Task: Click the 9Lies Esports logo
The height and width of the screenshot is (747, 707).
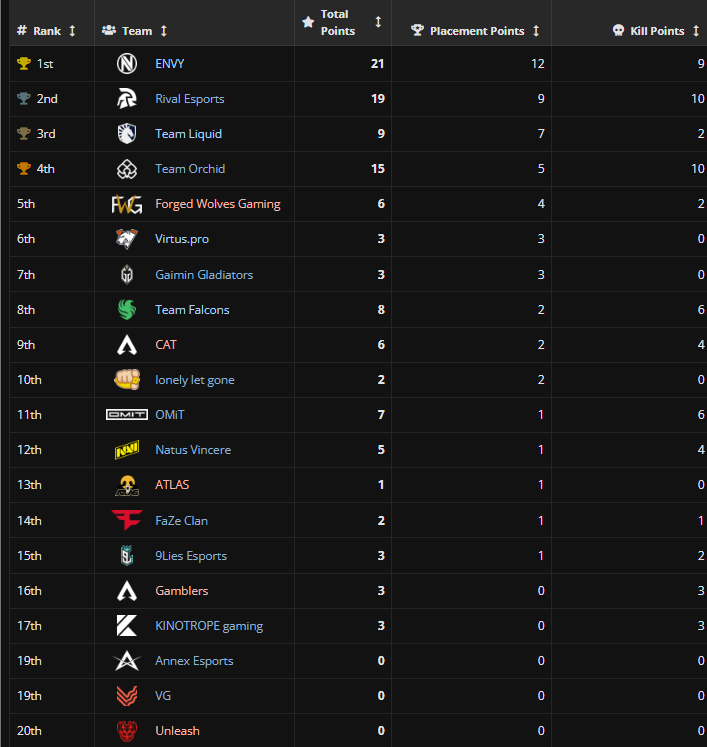Action: [x=127, y=555]
